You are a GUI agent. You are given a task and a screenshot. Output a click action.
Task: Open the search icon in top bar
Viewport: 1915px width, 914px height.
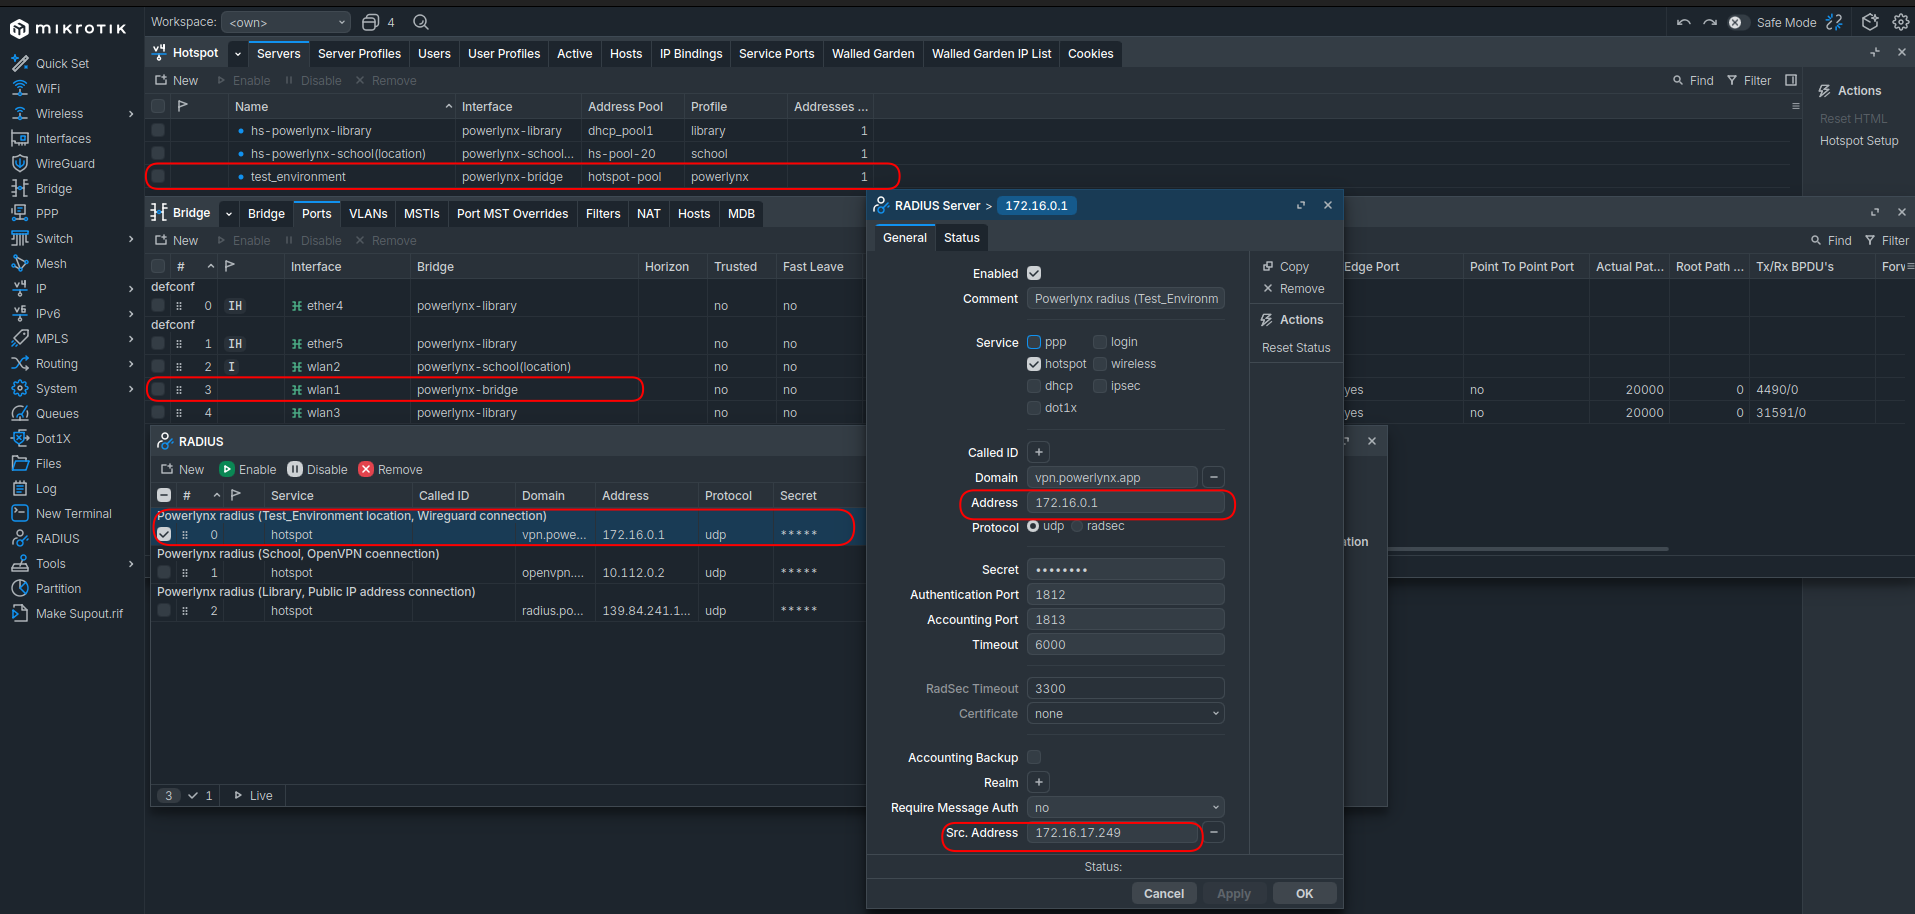point(421,22)
